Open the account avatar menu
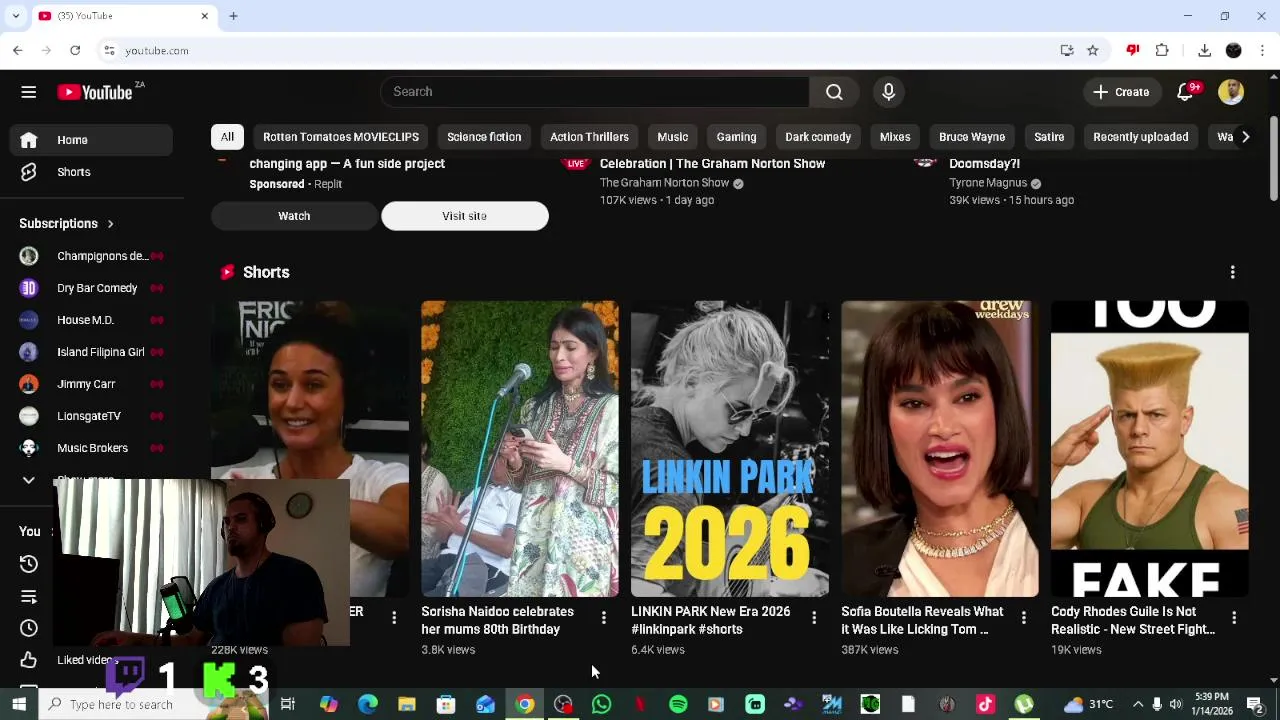Viewport: 1280px width, 720px height. click(1231, 92)
